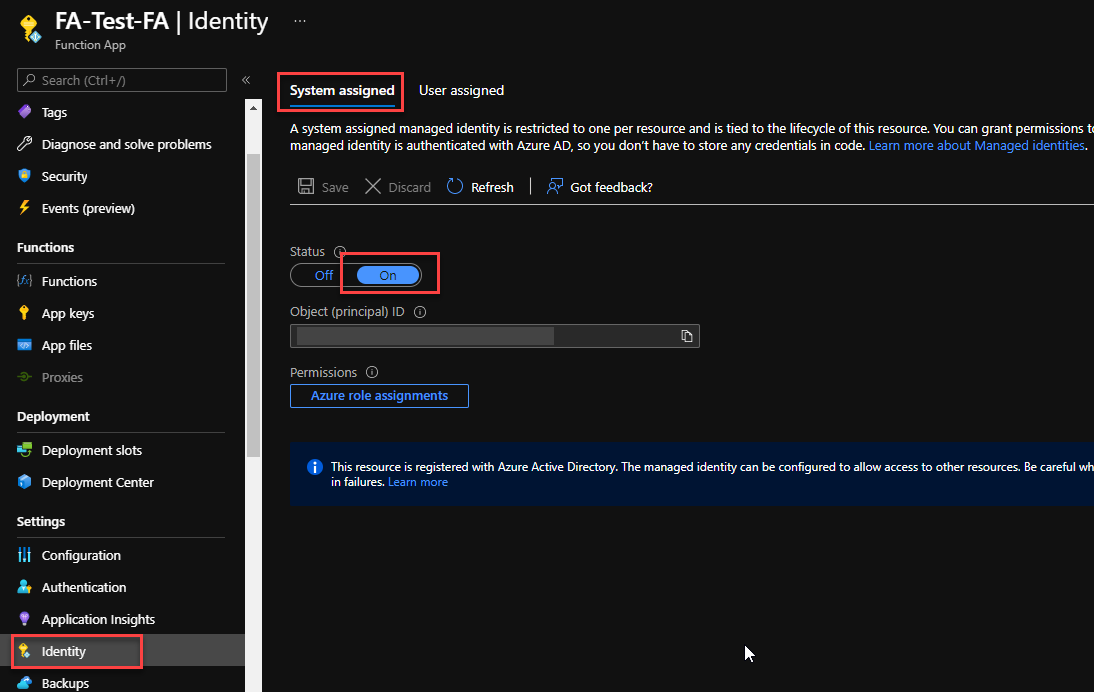The image size is (1094, 692).
Task: Set Status toggle to On
Action: 388,275
